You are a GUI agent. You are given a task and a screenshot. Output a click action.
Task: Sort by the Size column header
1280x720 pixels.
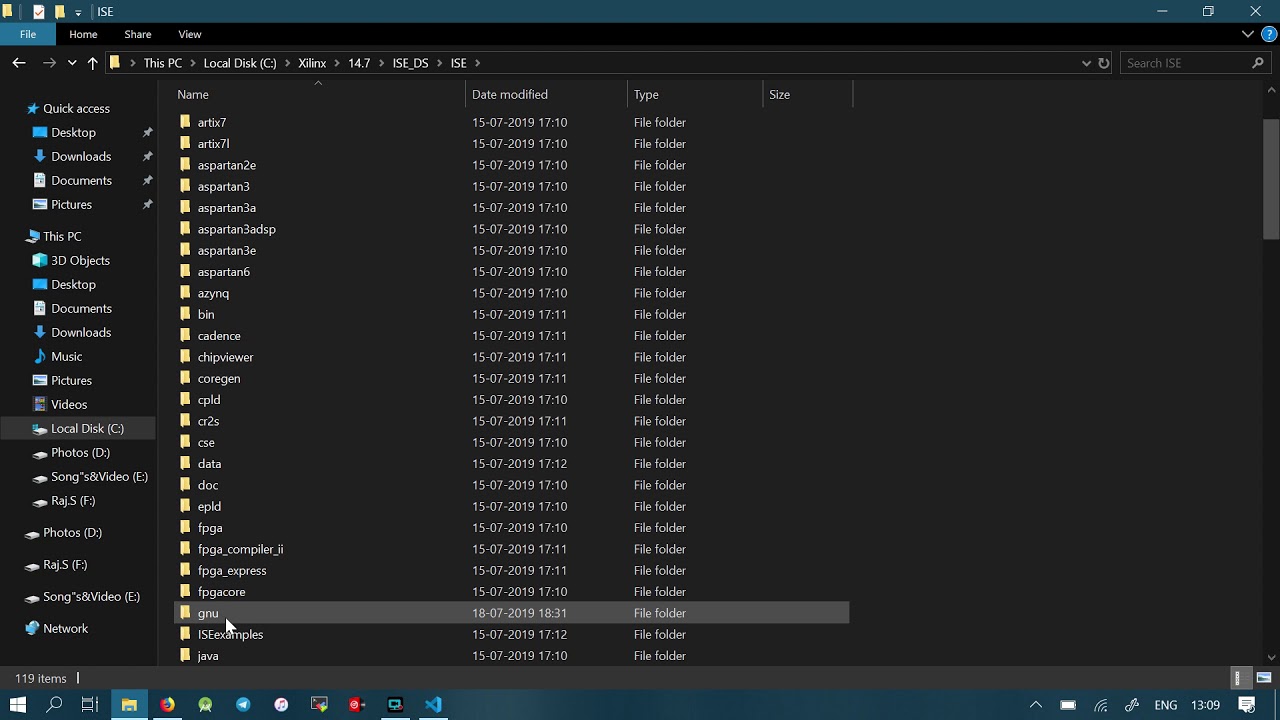780,94
